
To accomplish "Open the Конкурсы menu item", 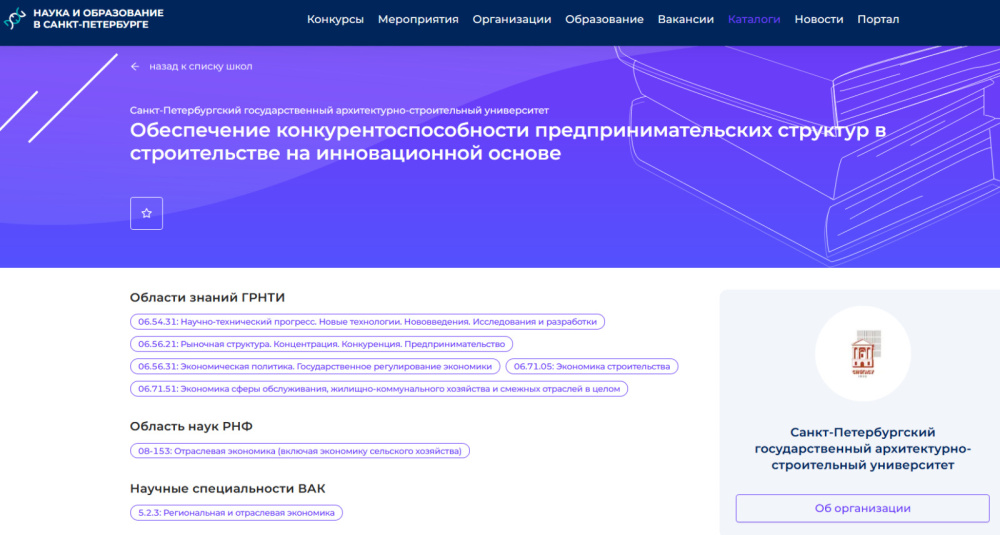I will (335, 19).
